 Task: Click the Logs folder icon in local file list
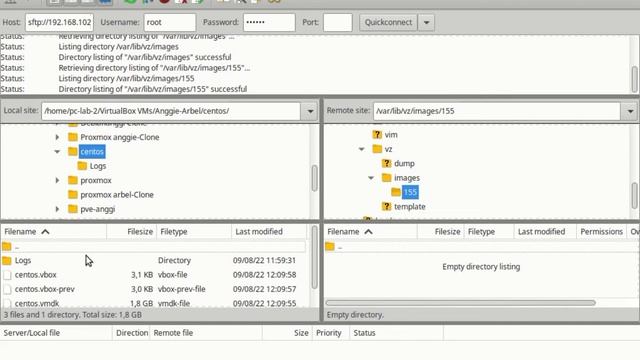7,260
